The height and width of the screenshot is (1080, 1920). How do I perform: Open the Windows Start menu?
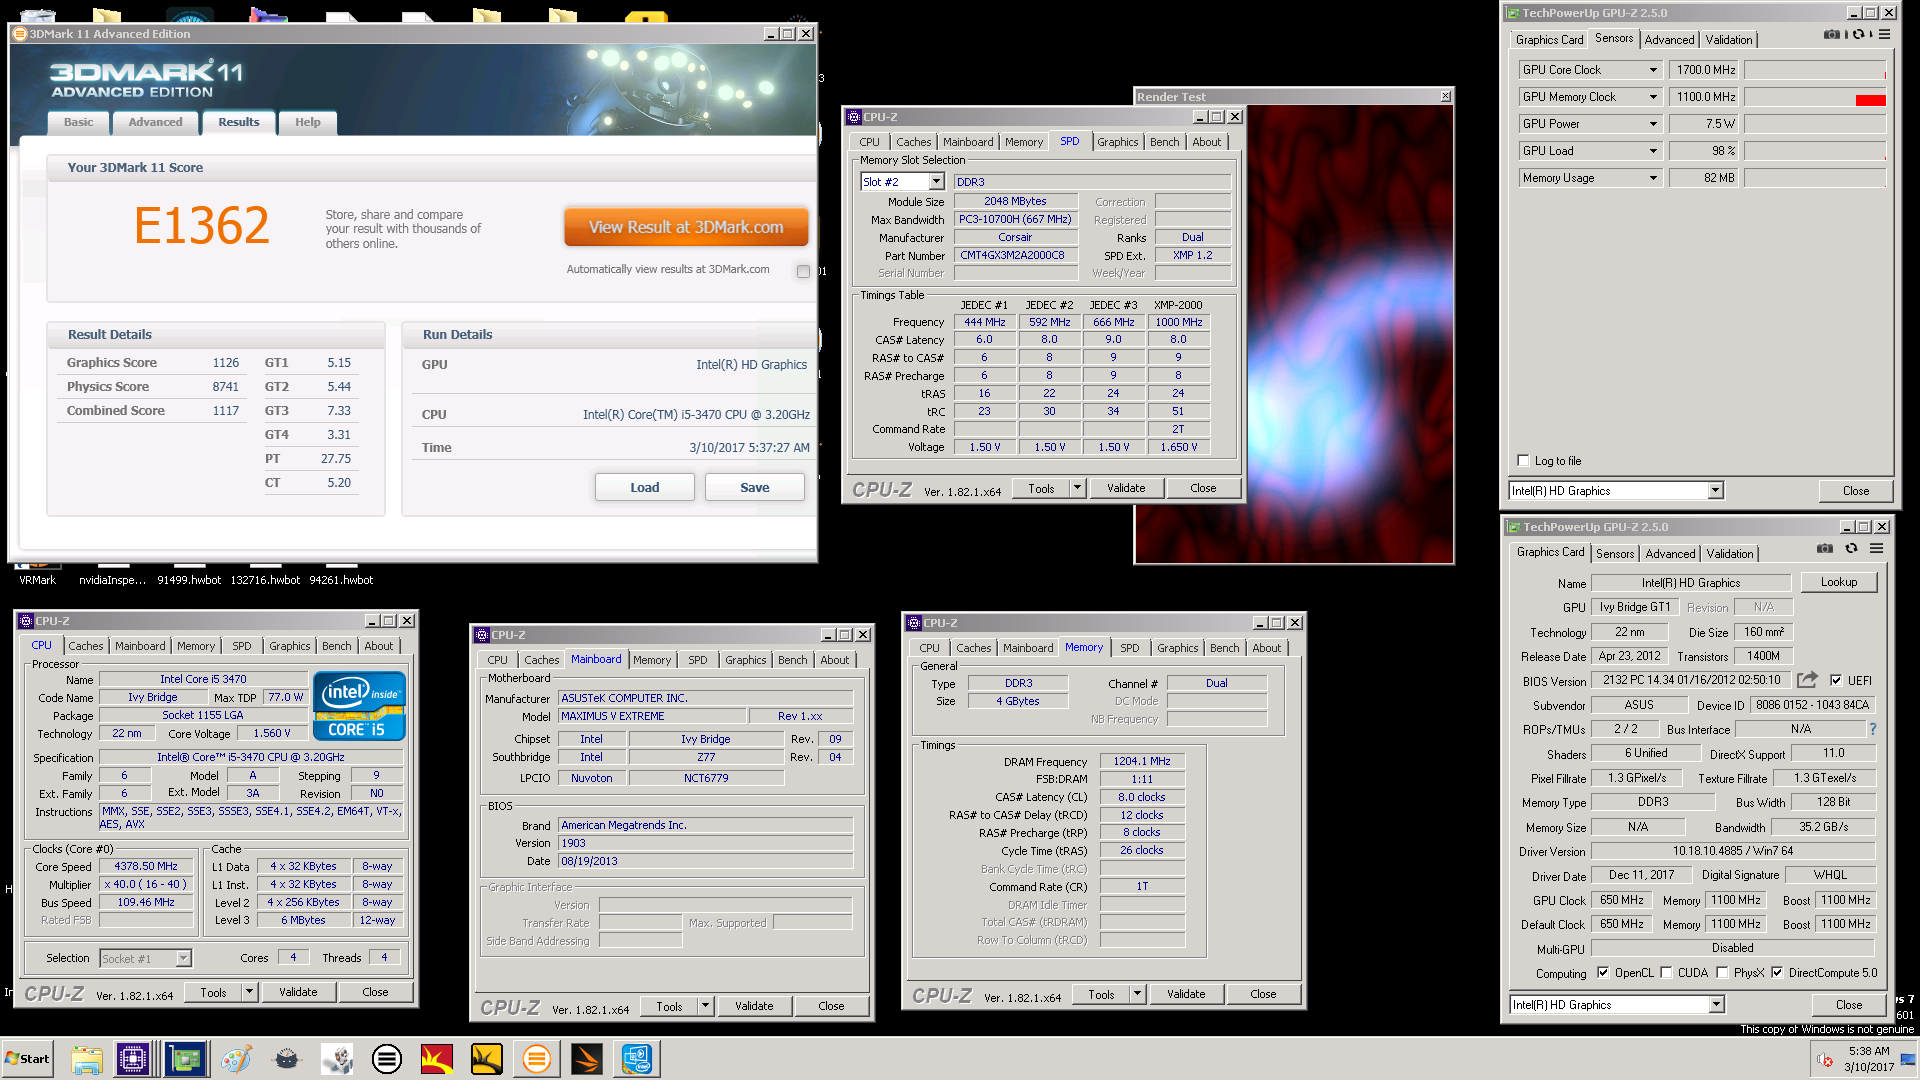[x=27, y=1059]
